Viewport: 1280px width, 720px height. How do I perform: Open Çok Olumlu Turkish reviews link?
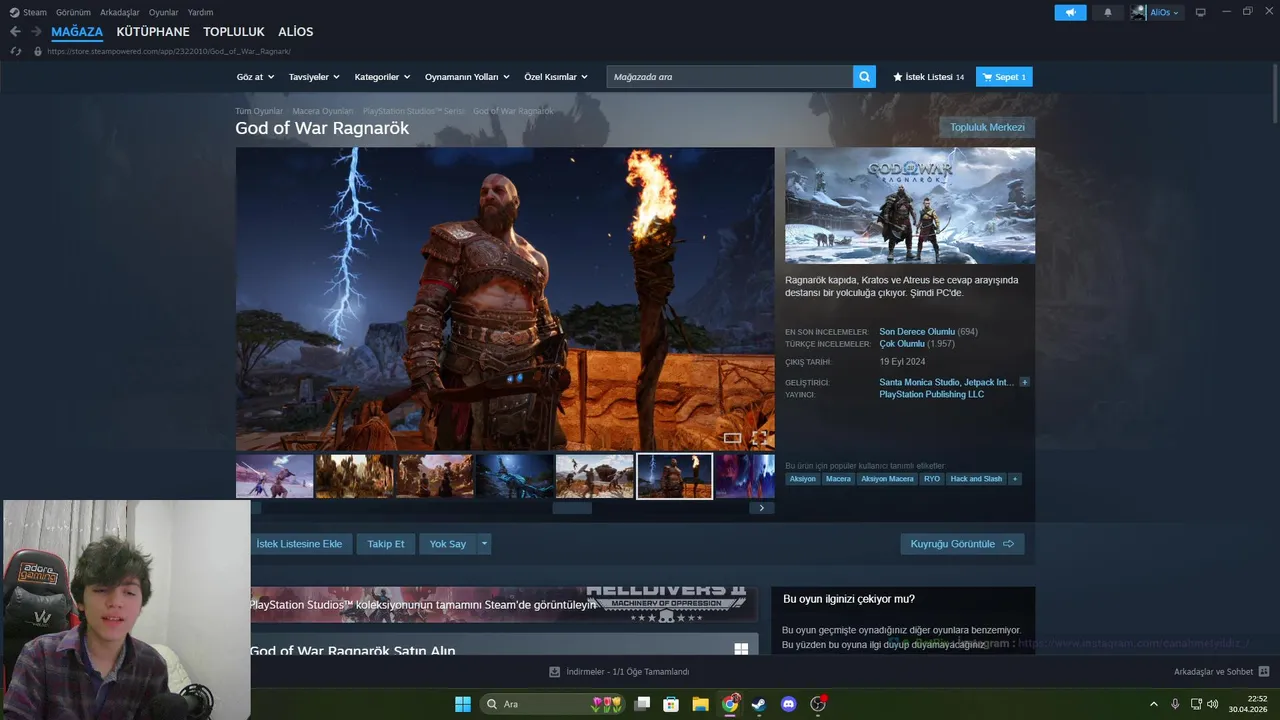click(x=902, y=343)
